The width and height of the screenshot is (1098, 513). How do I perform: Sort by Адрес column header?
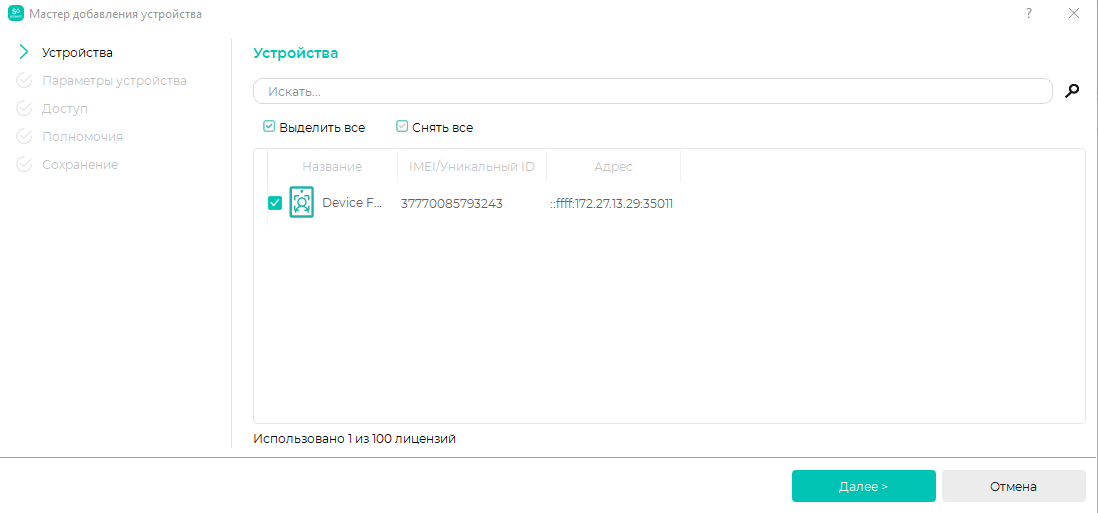click(x=613, y=167)
